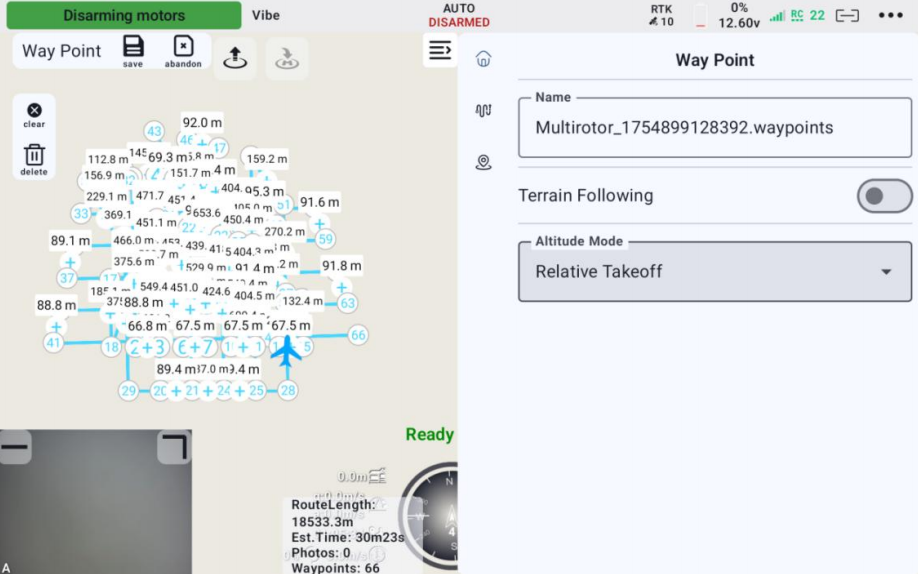
Task: Edit the mission Name field
Action: tap(714, 128)
